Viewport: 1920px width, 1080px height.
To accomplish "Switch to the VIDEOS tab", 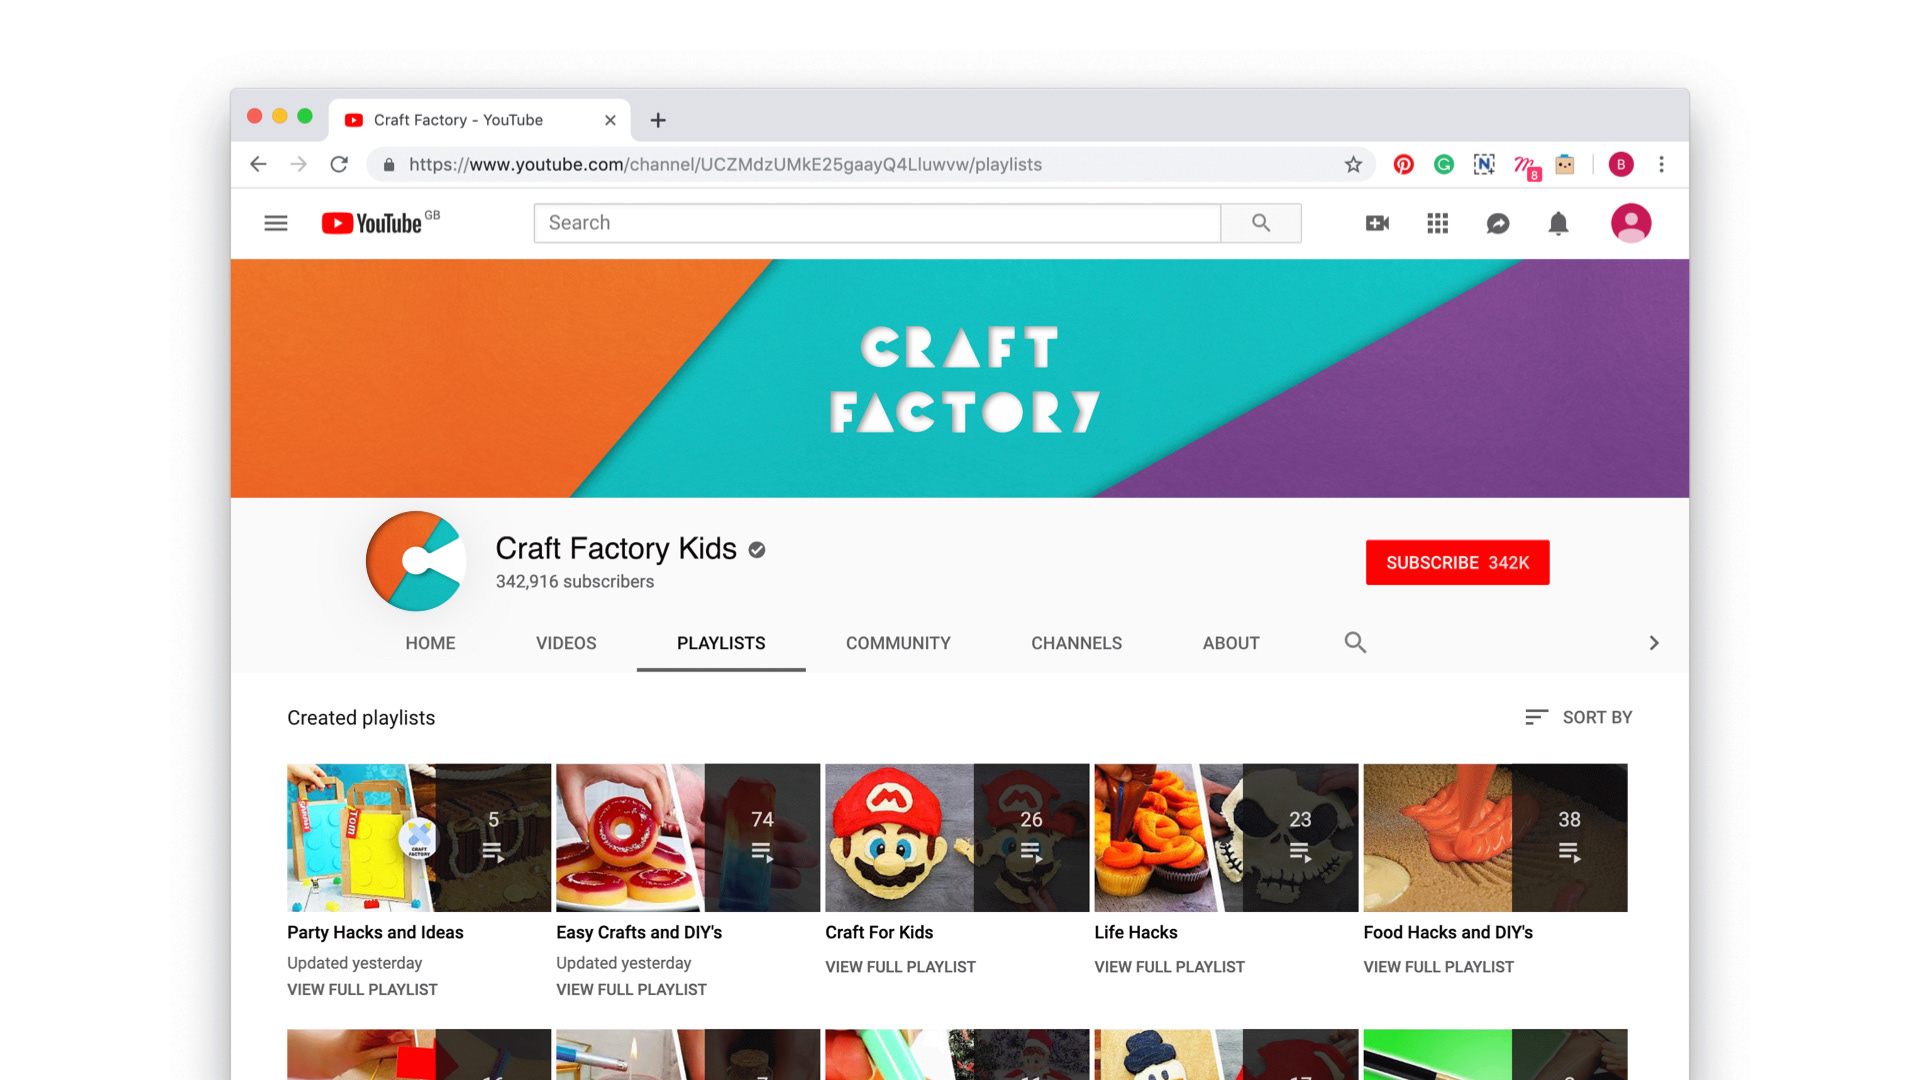I will (x=566, y=643).
